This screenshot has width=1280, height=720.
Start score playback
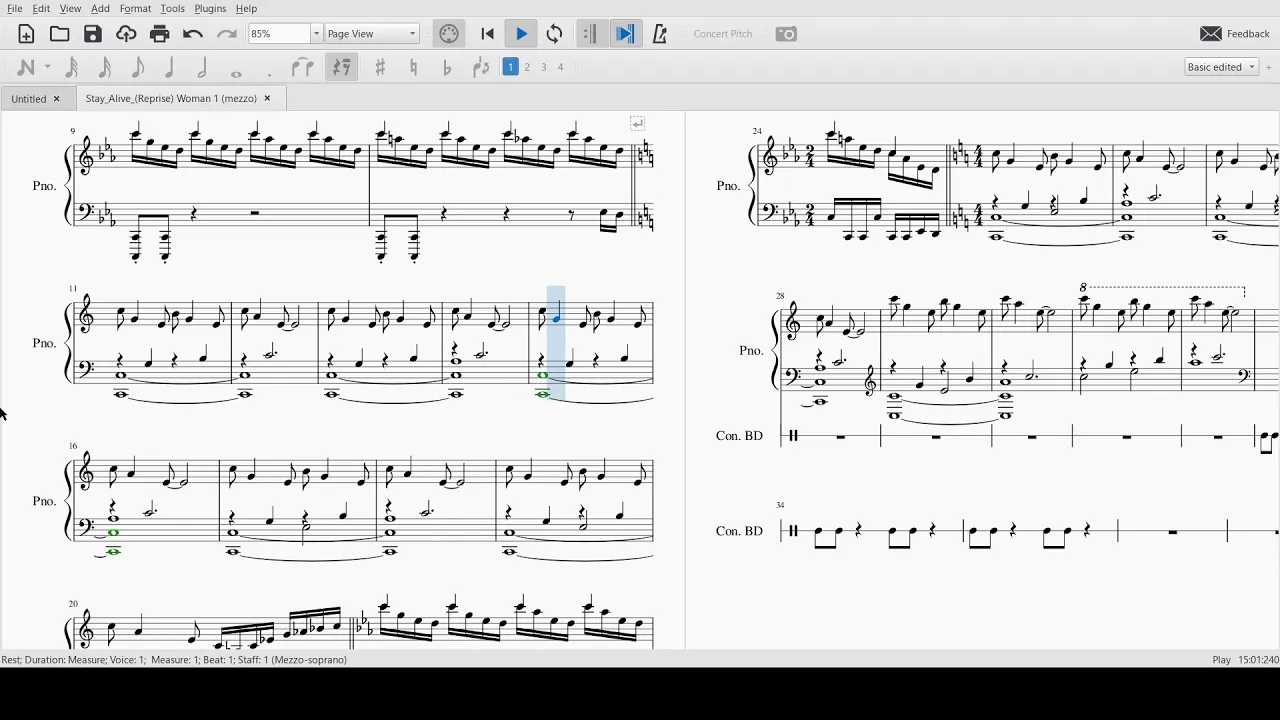[x=521, y=34]
